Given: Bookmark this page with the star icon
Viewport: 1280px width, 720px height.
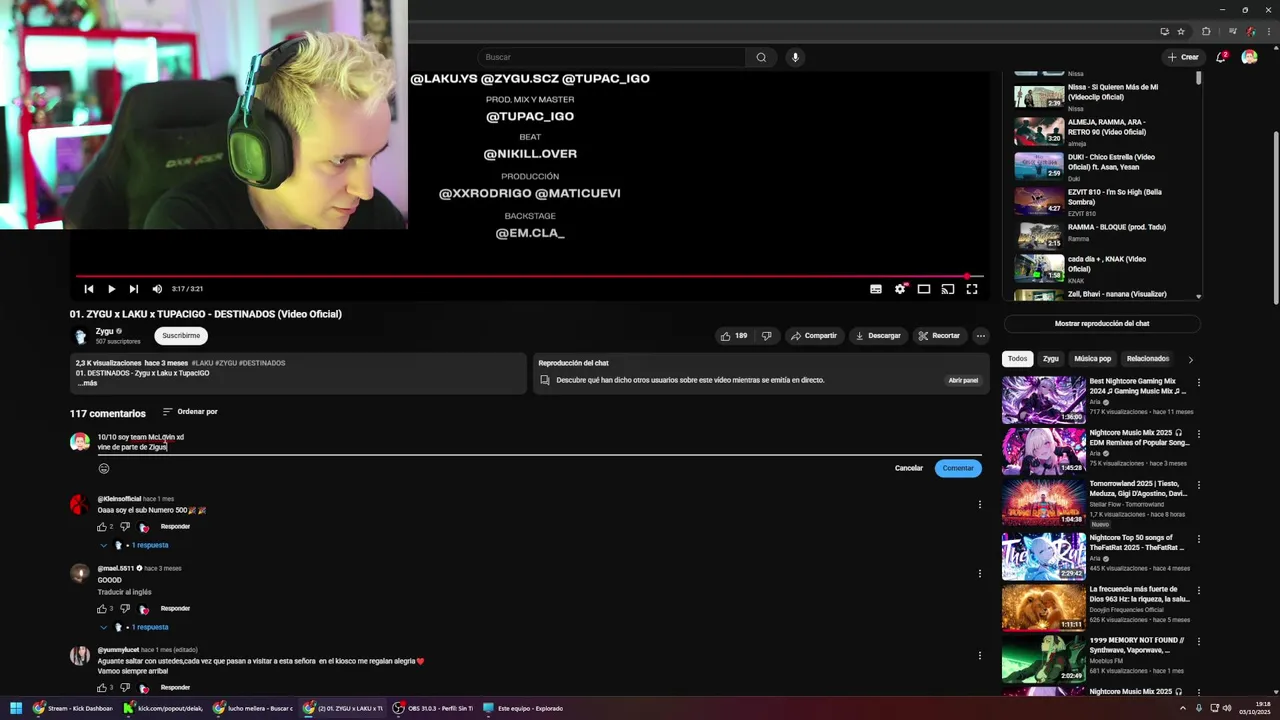Looking at the screenshot, I should 1181,31.
